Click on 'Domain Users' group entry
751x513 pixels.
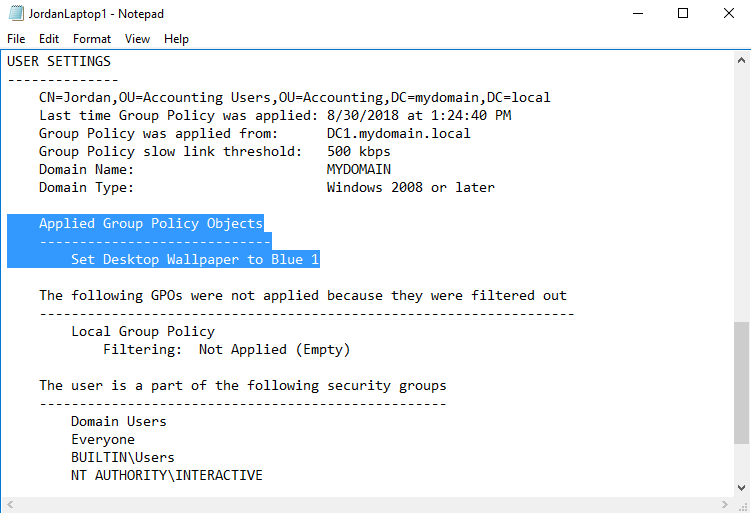[119, 422]
